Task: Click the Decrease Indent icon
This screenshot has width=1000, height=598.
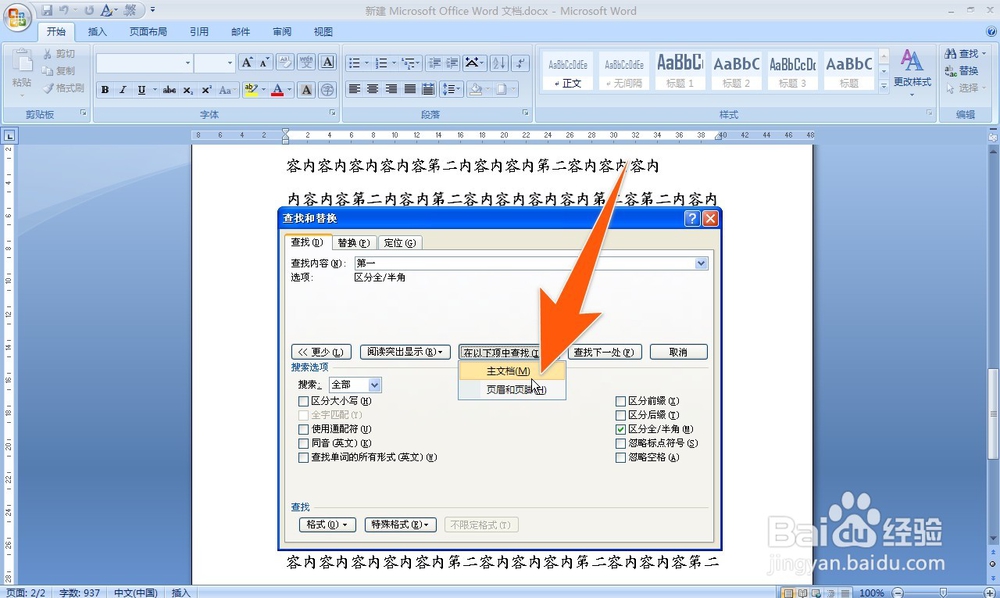Action: 434,62
